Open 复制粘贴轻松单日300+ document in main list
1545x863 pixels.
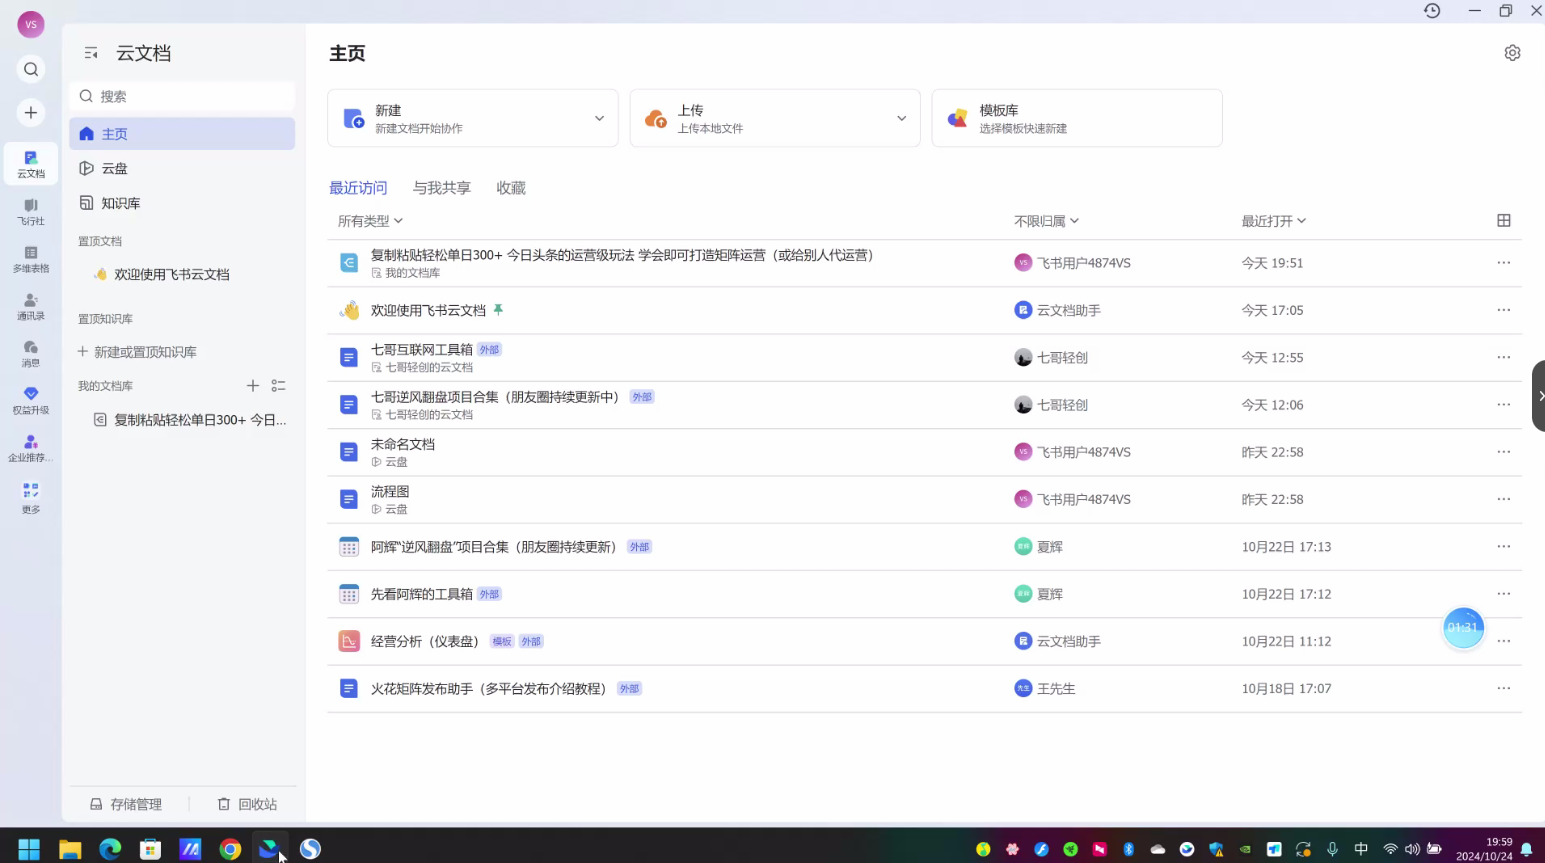pyautogui.click(x=626, y=255)
